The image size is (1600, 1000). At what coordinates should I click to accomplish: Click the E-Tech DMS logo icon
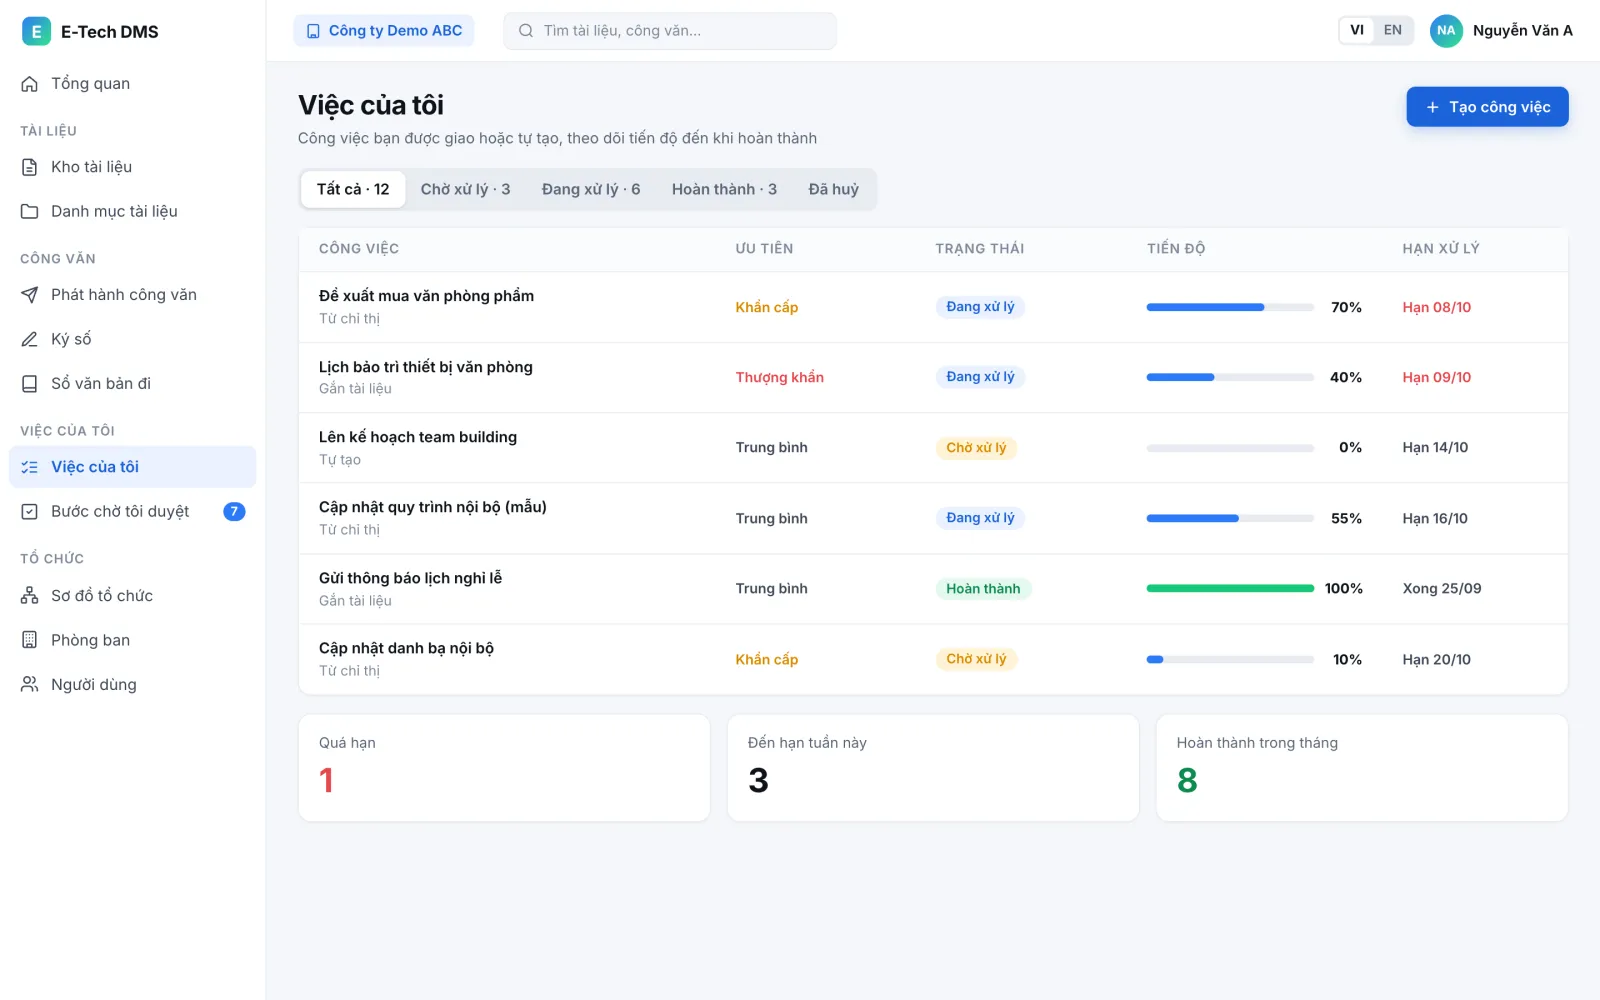tap(36, 31)
